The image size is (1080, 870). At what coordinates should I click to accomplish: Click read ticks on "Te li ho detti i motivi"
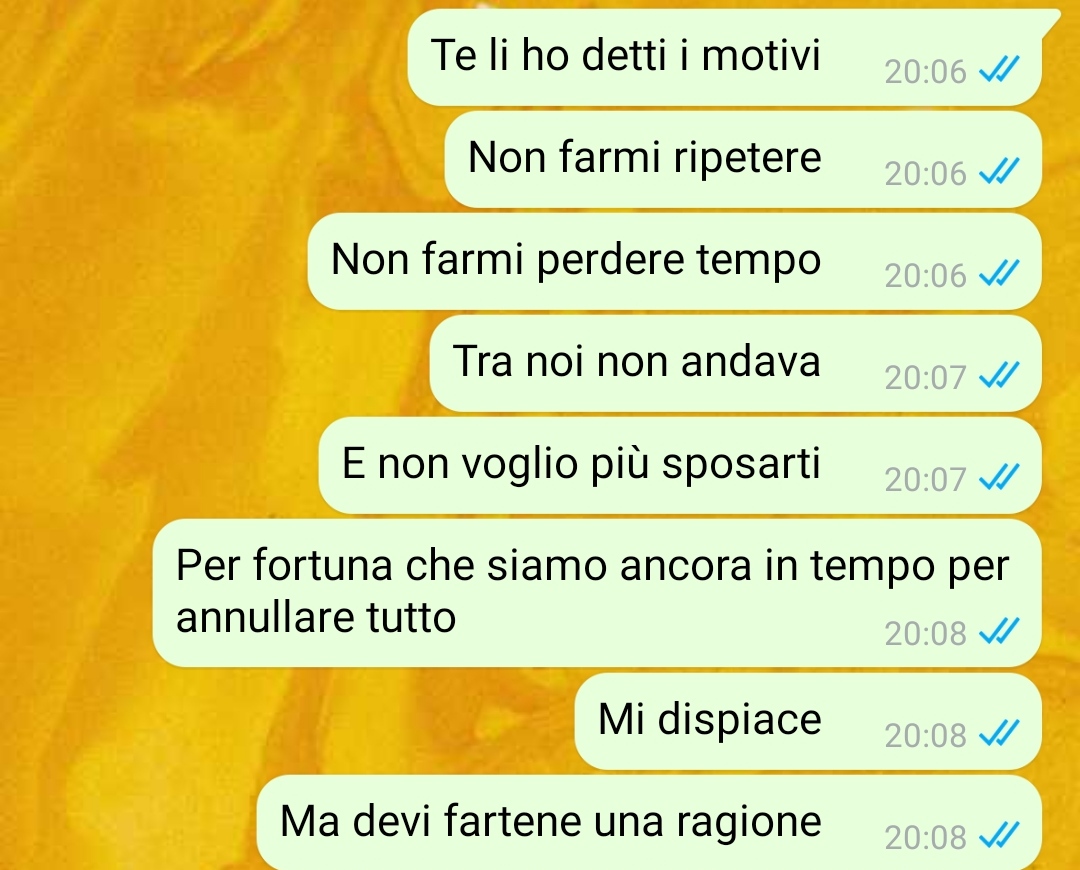[999, 69]
